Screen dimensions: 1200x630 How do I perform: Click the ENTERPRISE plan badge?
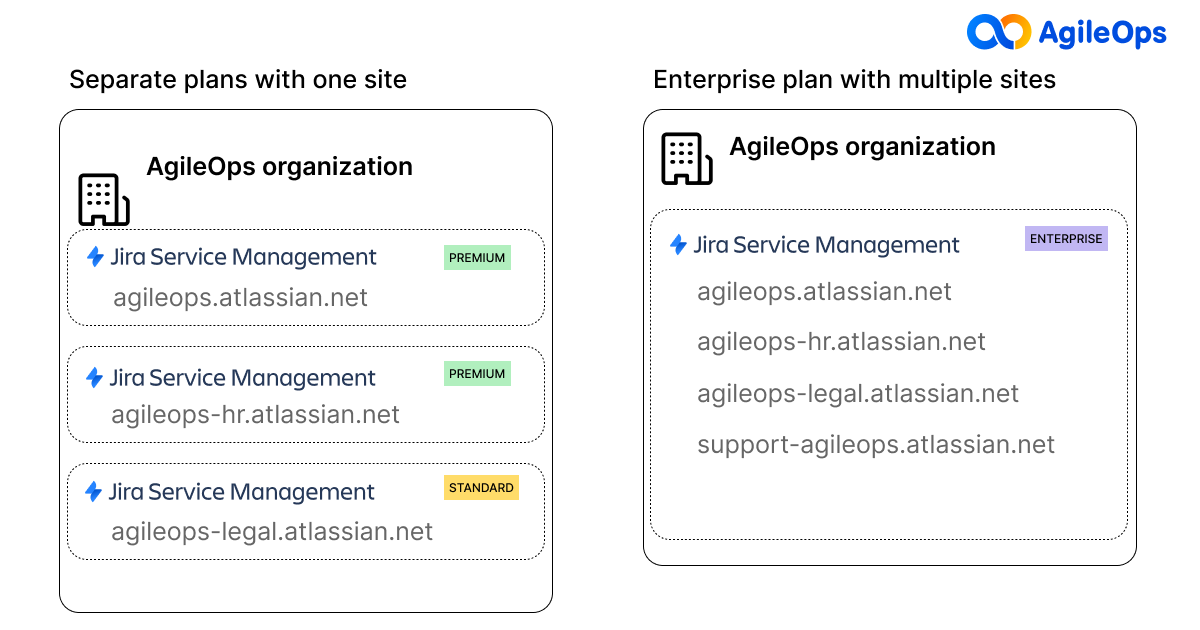pos(1066,239)
